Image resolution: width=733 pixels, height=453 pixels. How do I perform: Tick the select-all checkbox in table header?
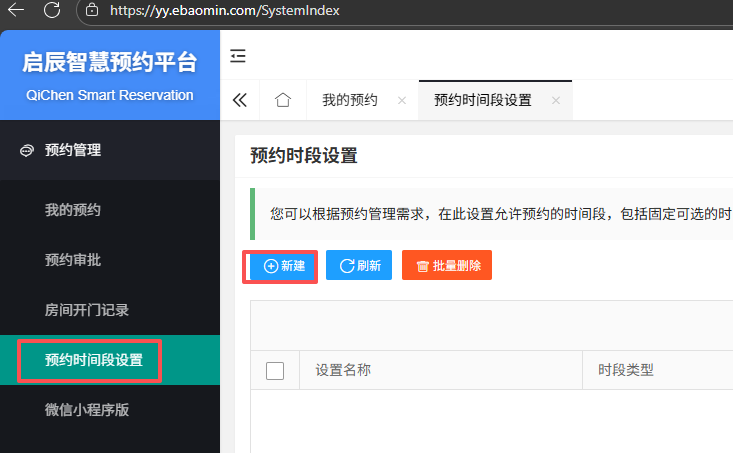(275, 371)
